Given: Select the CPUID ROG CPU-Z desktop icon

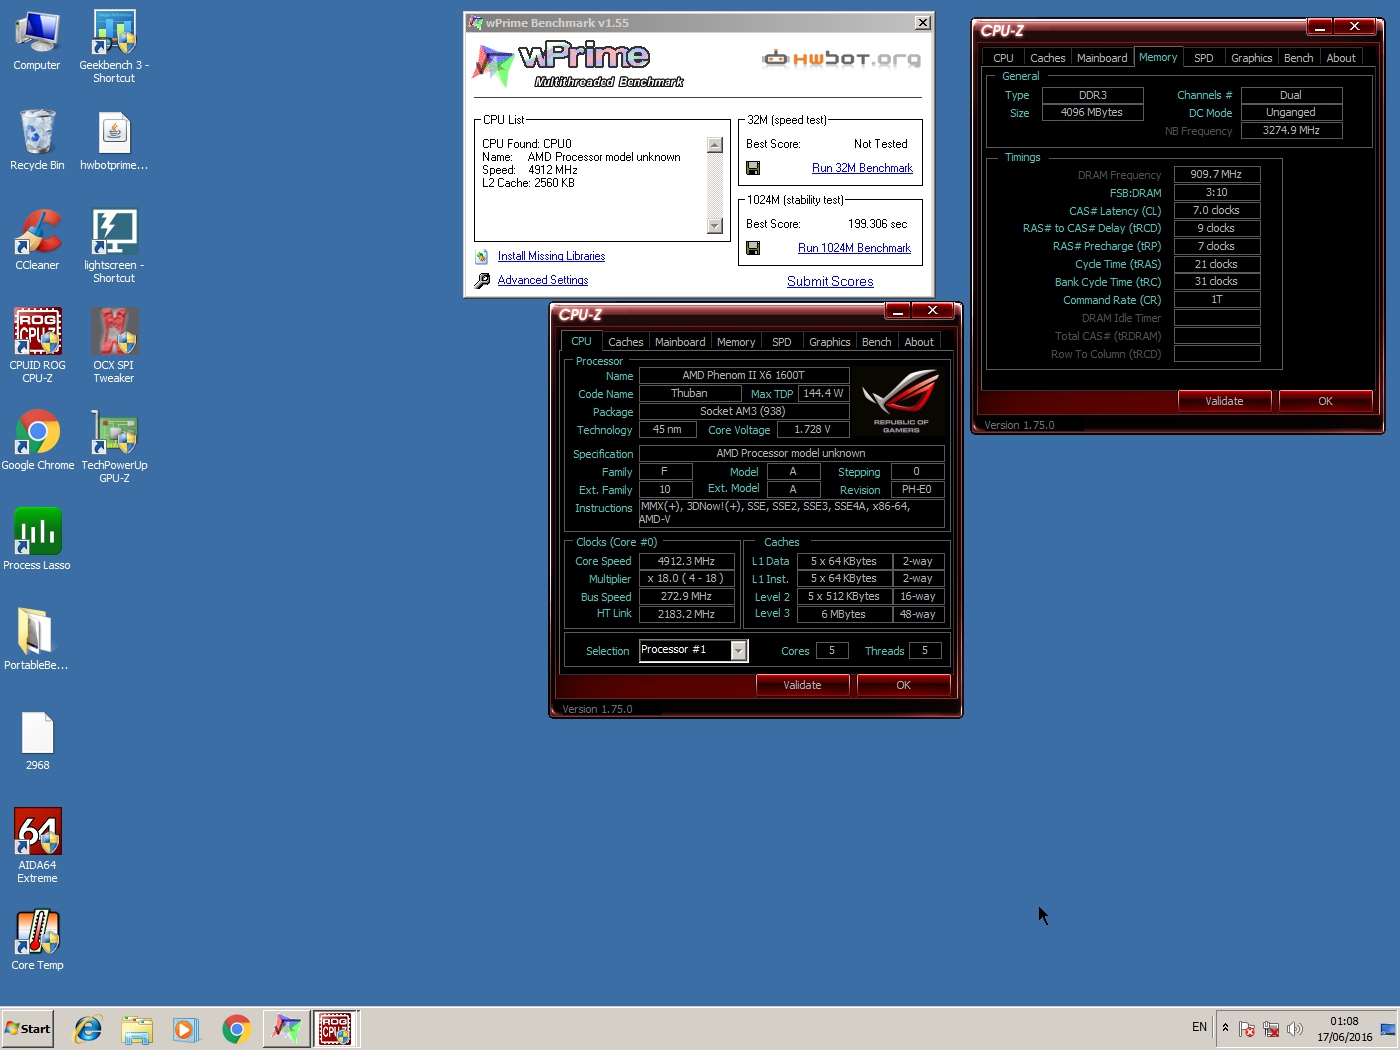Looking at the screenshot, I should (37, 346).
